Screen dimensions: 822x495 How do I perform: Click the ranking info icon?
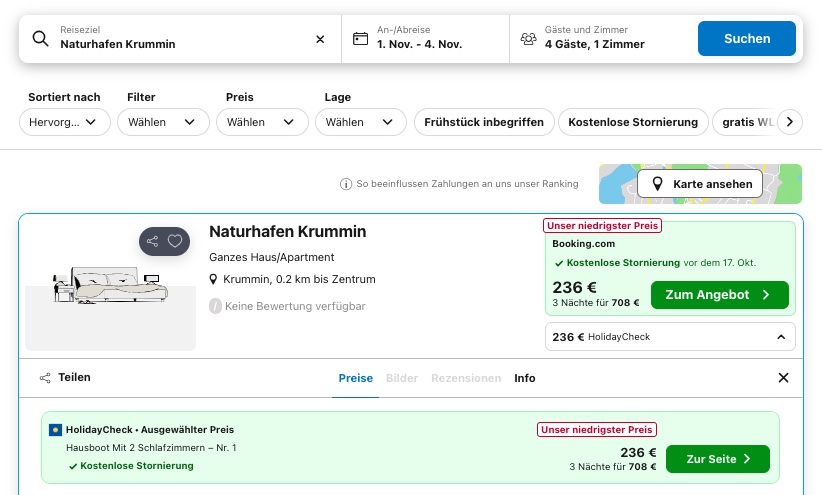[345, 184]
